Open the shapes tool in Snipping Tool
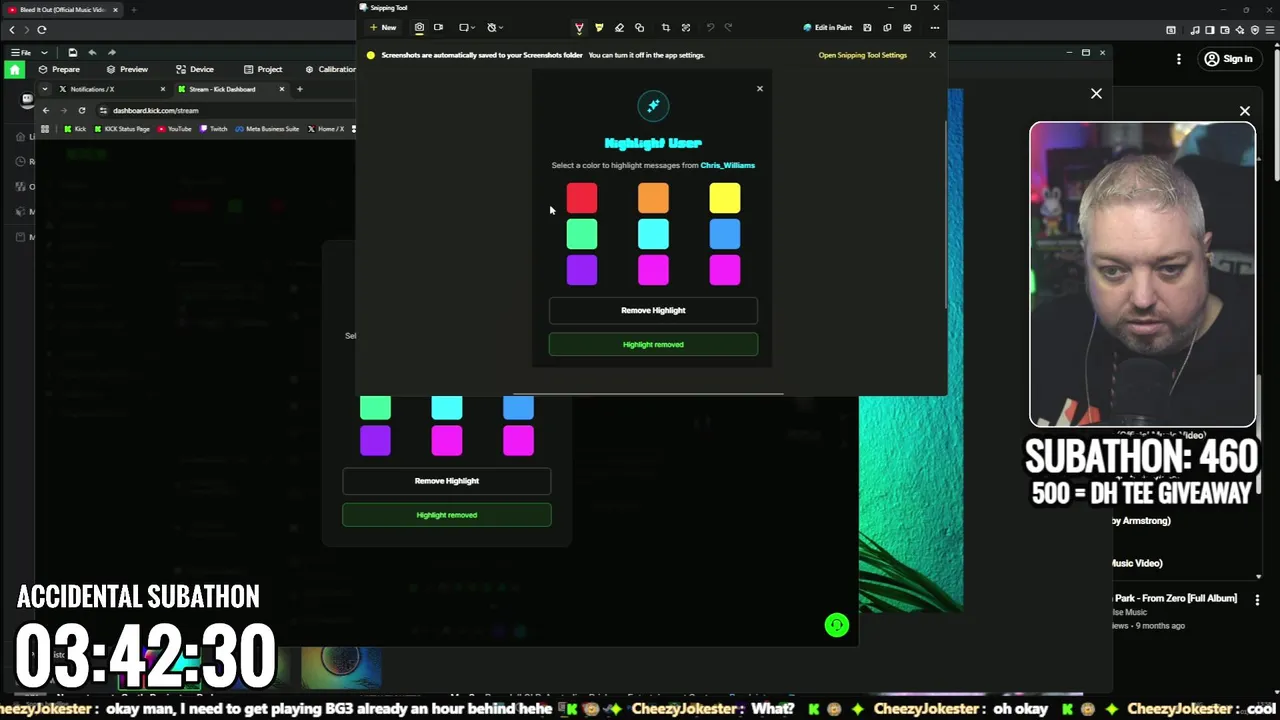This screenshot has height=720, width=1280. pyautogui.click(x=639, y=27)
